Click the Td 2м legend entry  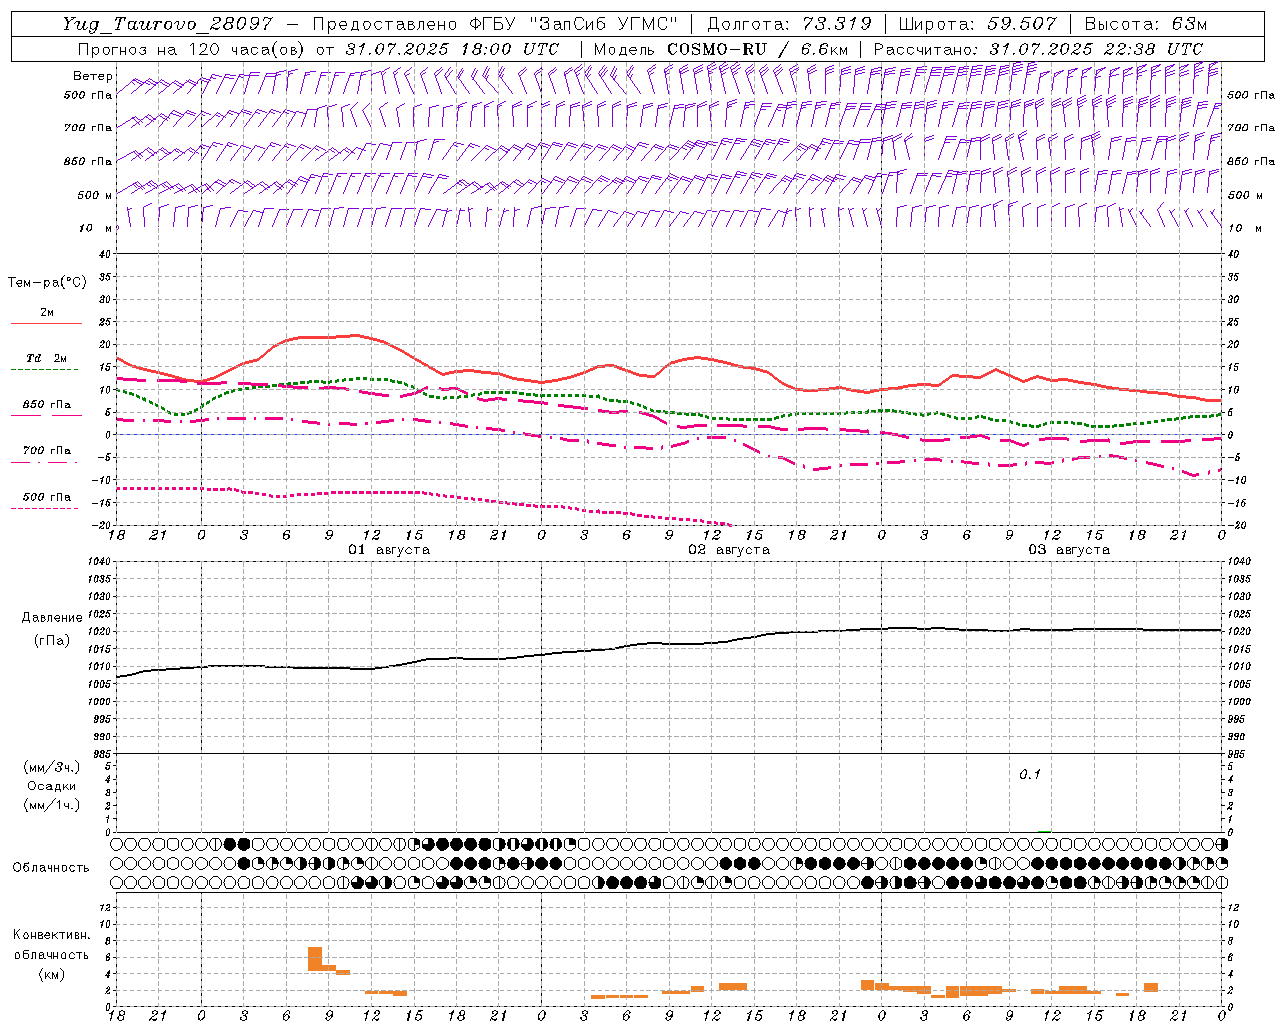coord(46,358)
